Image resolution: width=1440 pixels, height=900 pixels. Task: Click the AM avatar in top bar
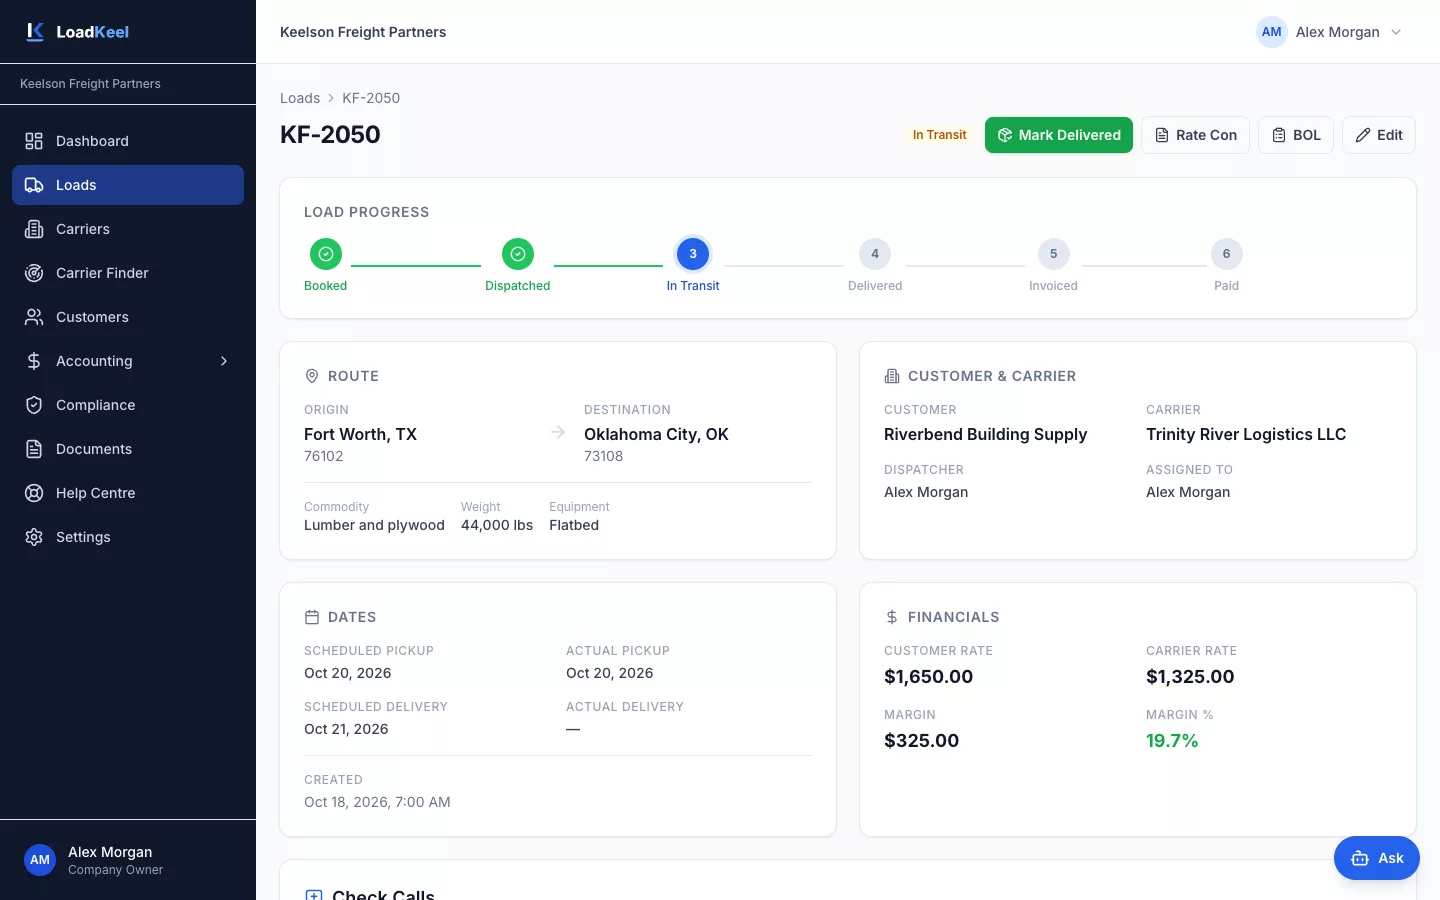point(1272,32)
